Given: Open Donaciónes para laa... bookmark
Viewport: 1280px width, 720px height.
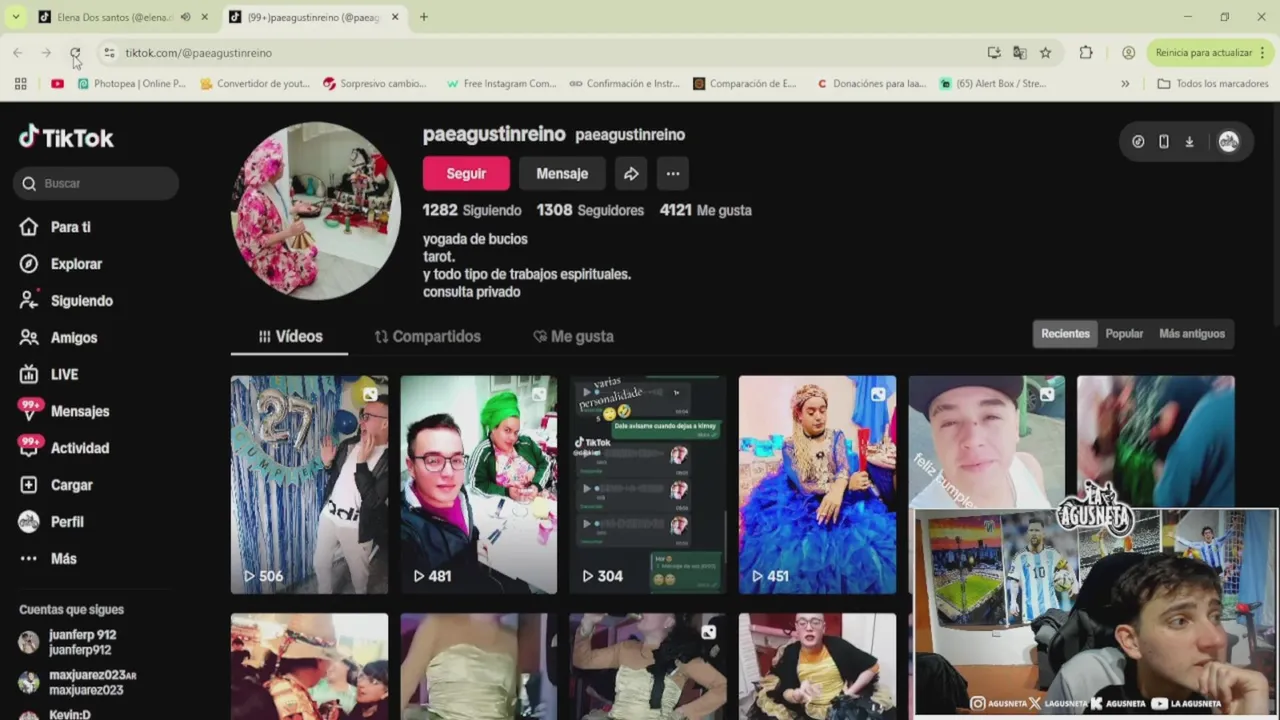Looking at the screenshot, I should coord(871,84).
